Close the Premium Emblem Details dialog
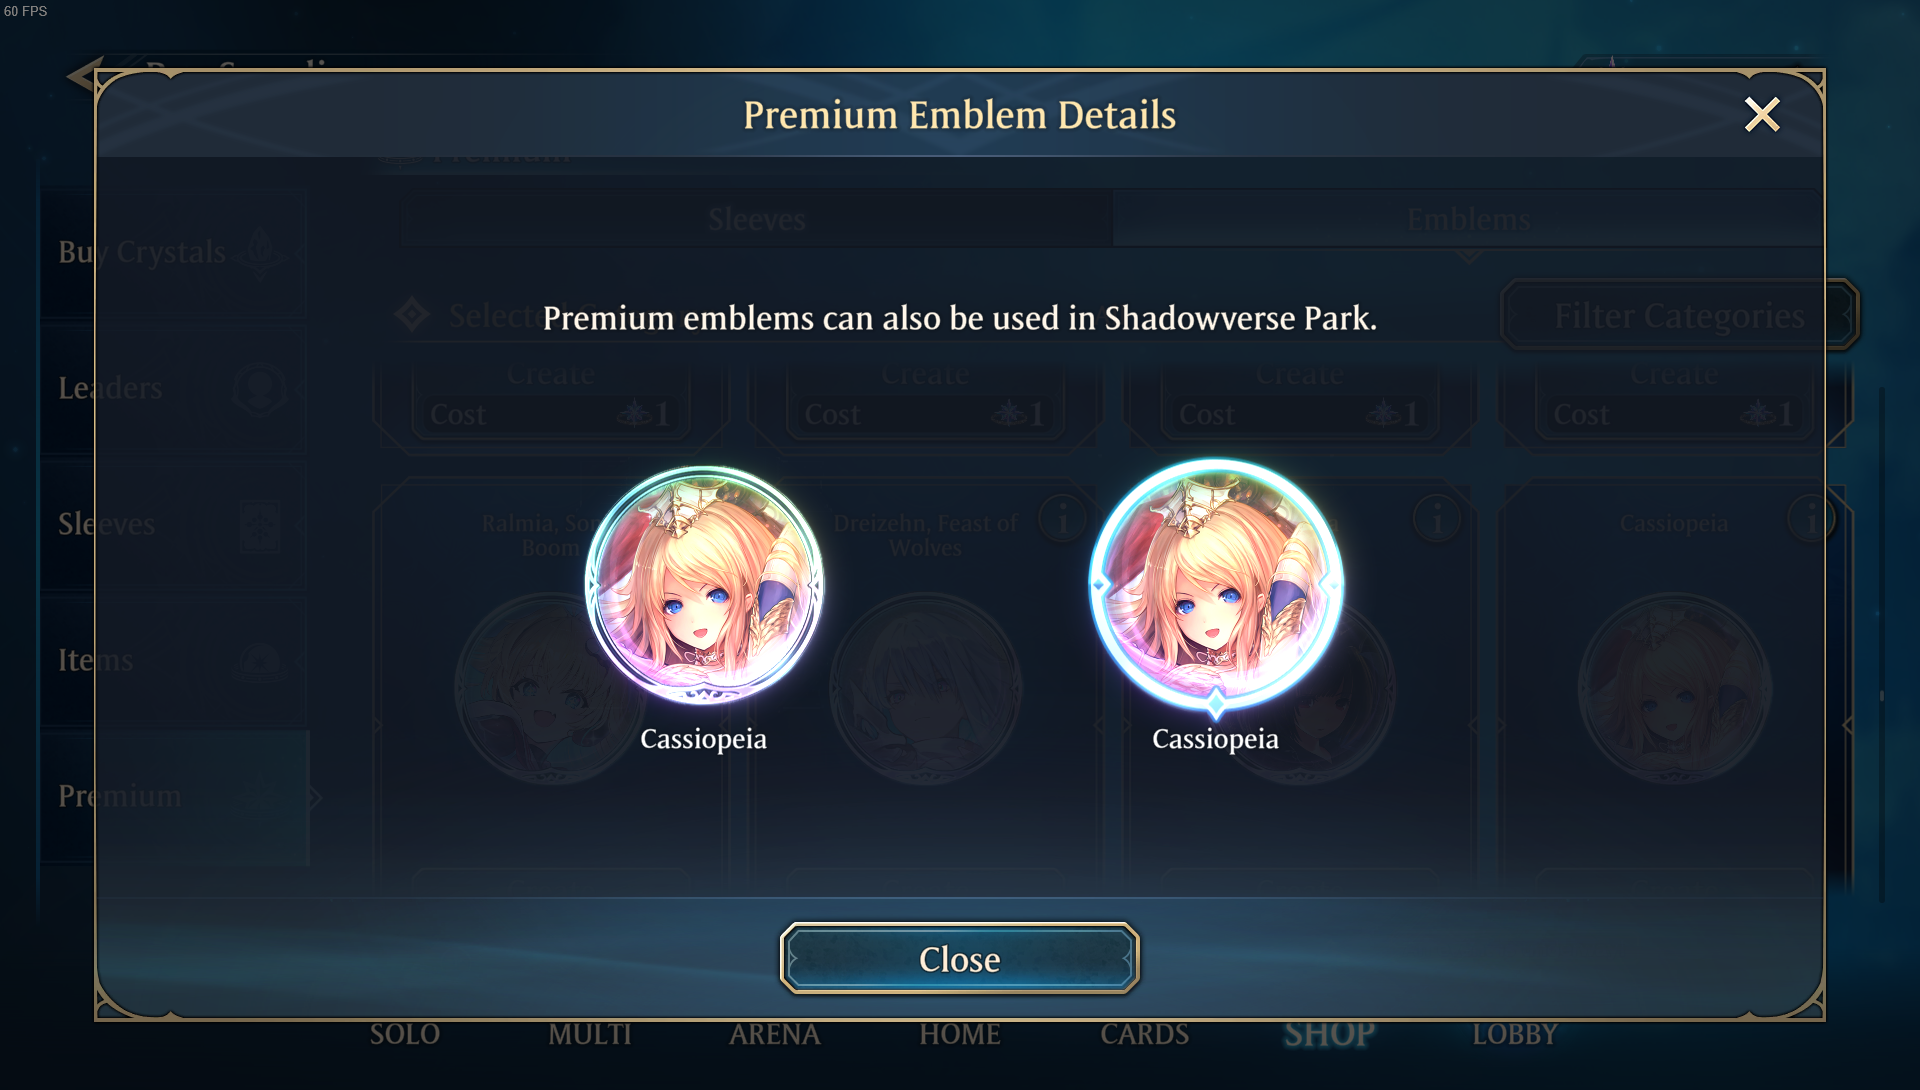 1762,115
